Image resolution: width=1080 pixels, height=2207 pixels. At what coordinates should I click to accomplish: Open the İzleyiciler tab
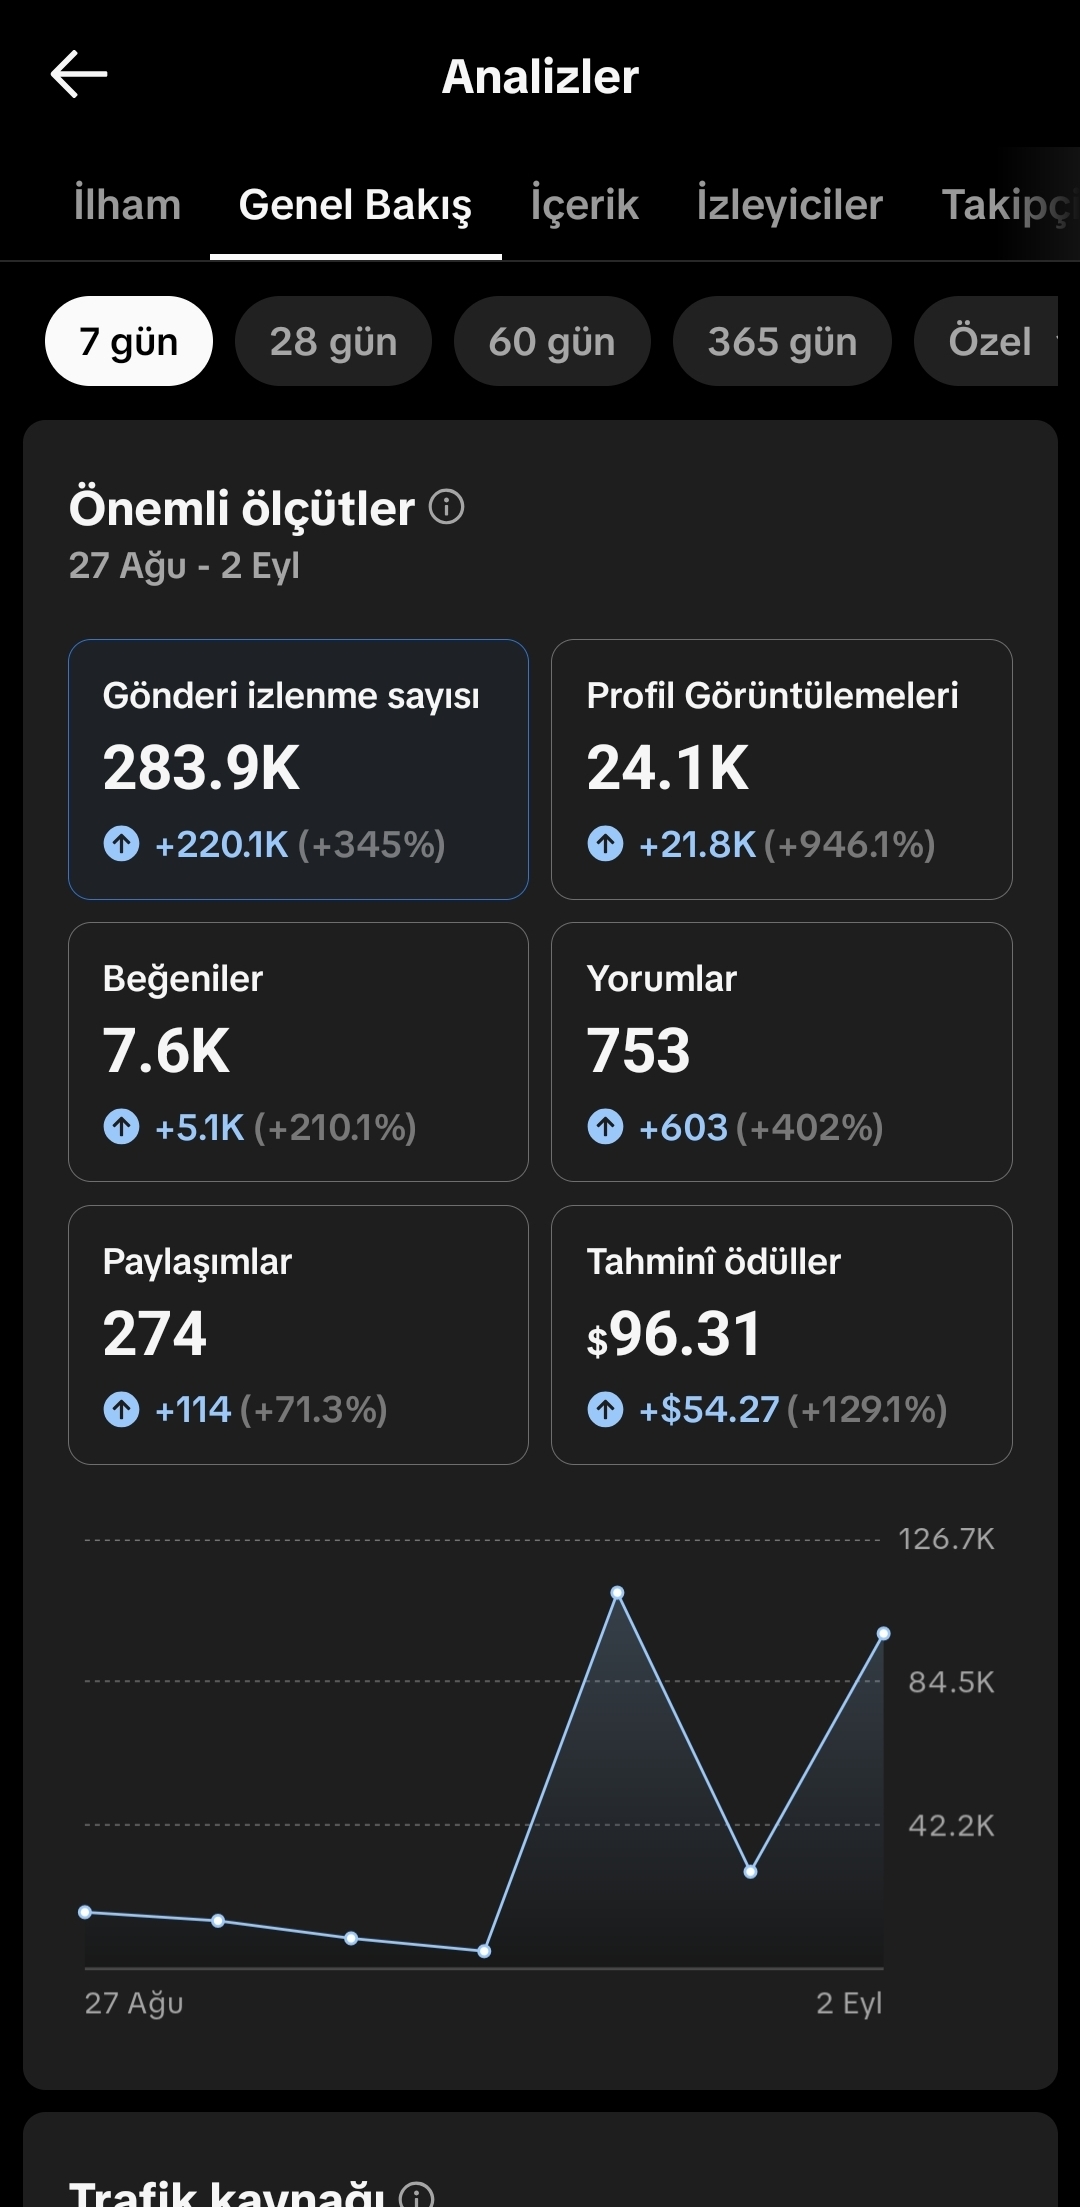pyautogui.click(x=790, y=205)
